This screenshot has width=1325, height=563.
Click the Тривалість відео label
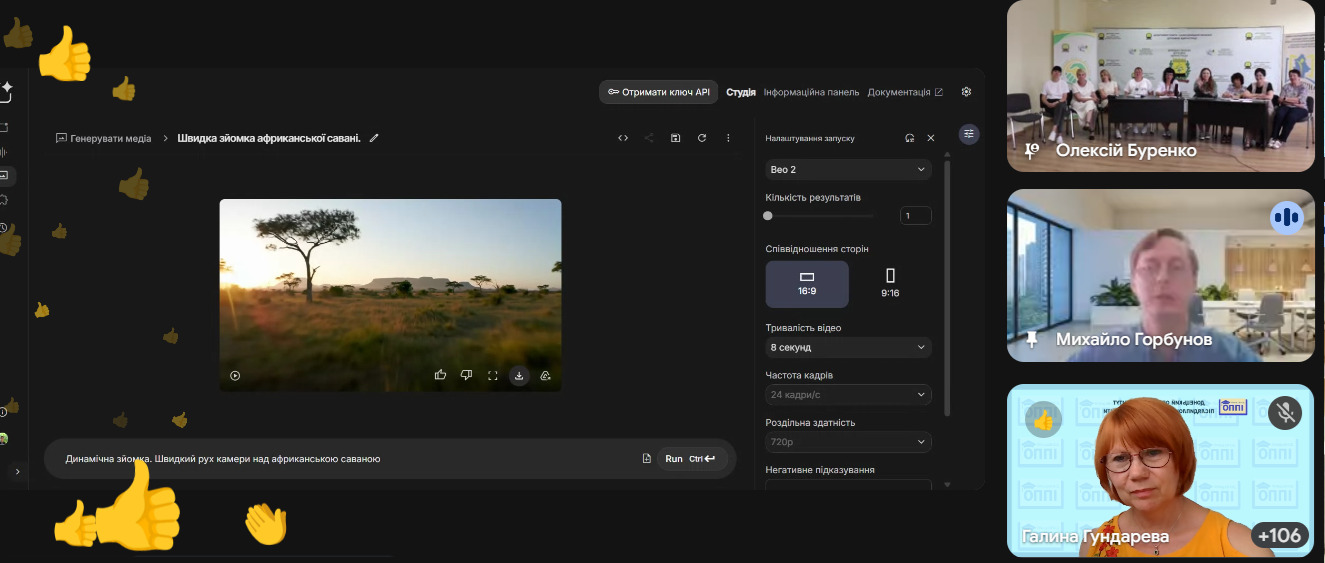coord(803,328)
